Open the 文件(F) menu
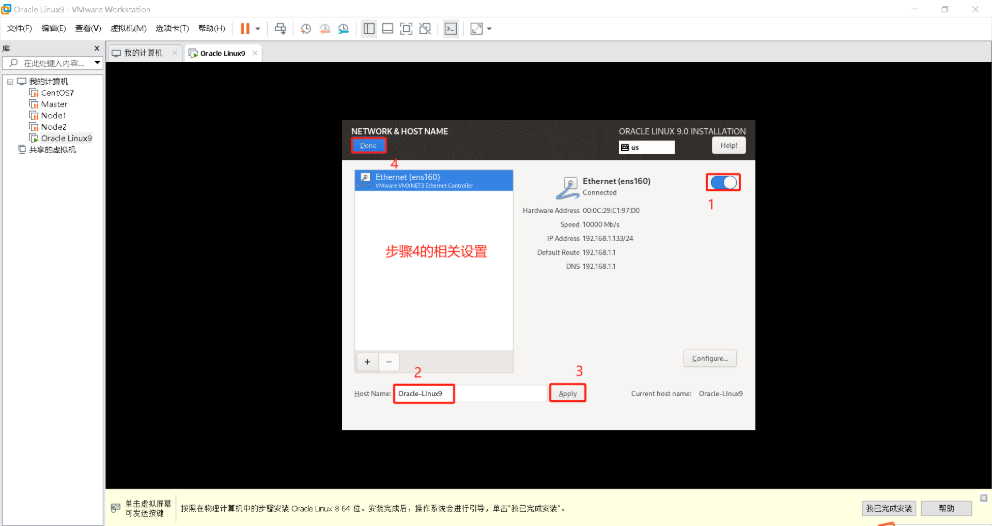The width and height of the screenshot is (992, 526). (x=19, y=28)
